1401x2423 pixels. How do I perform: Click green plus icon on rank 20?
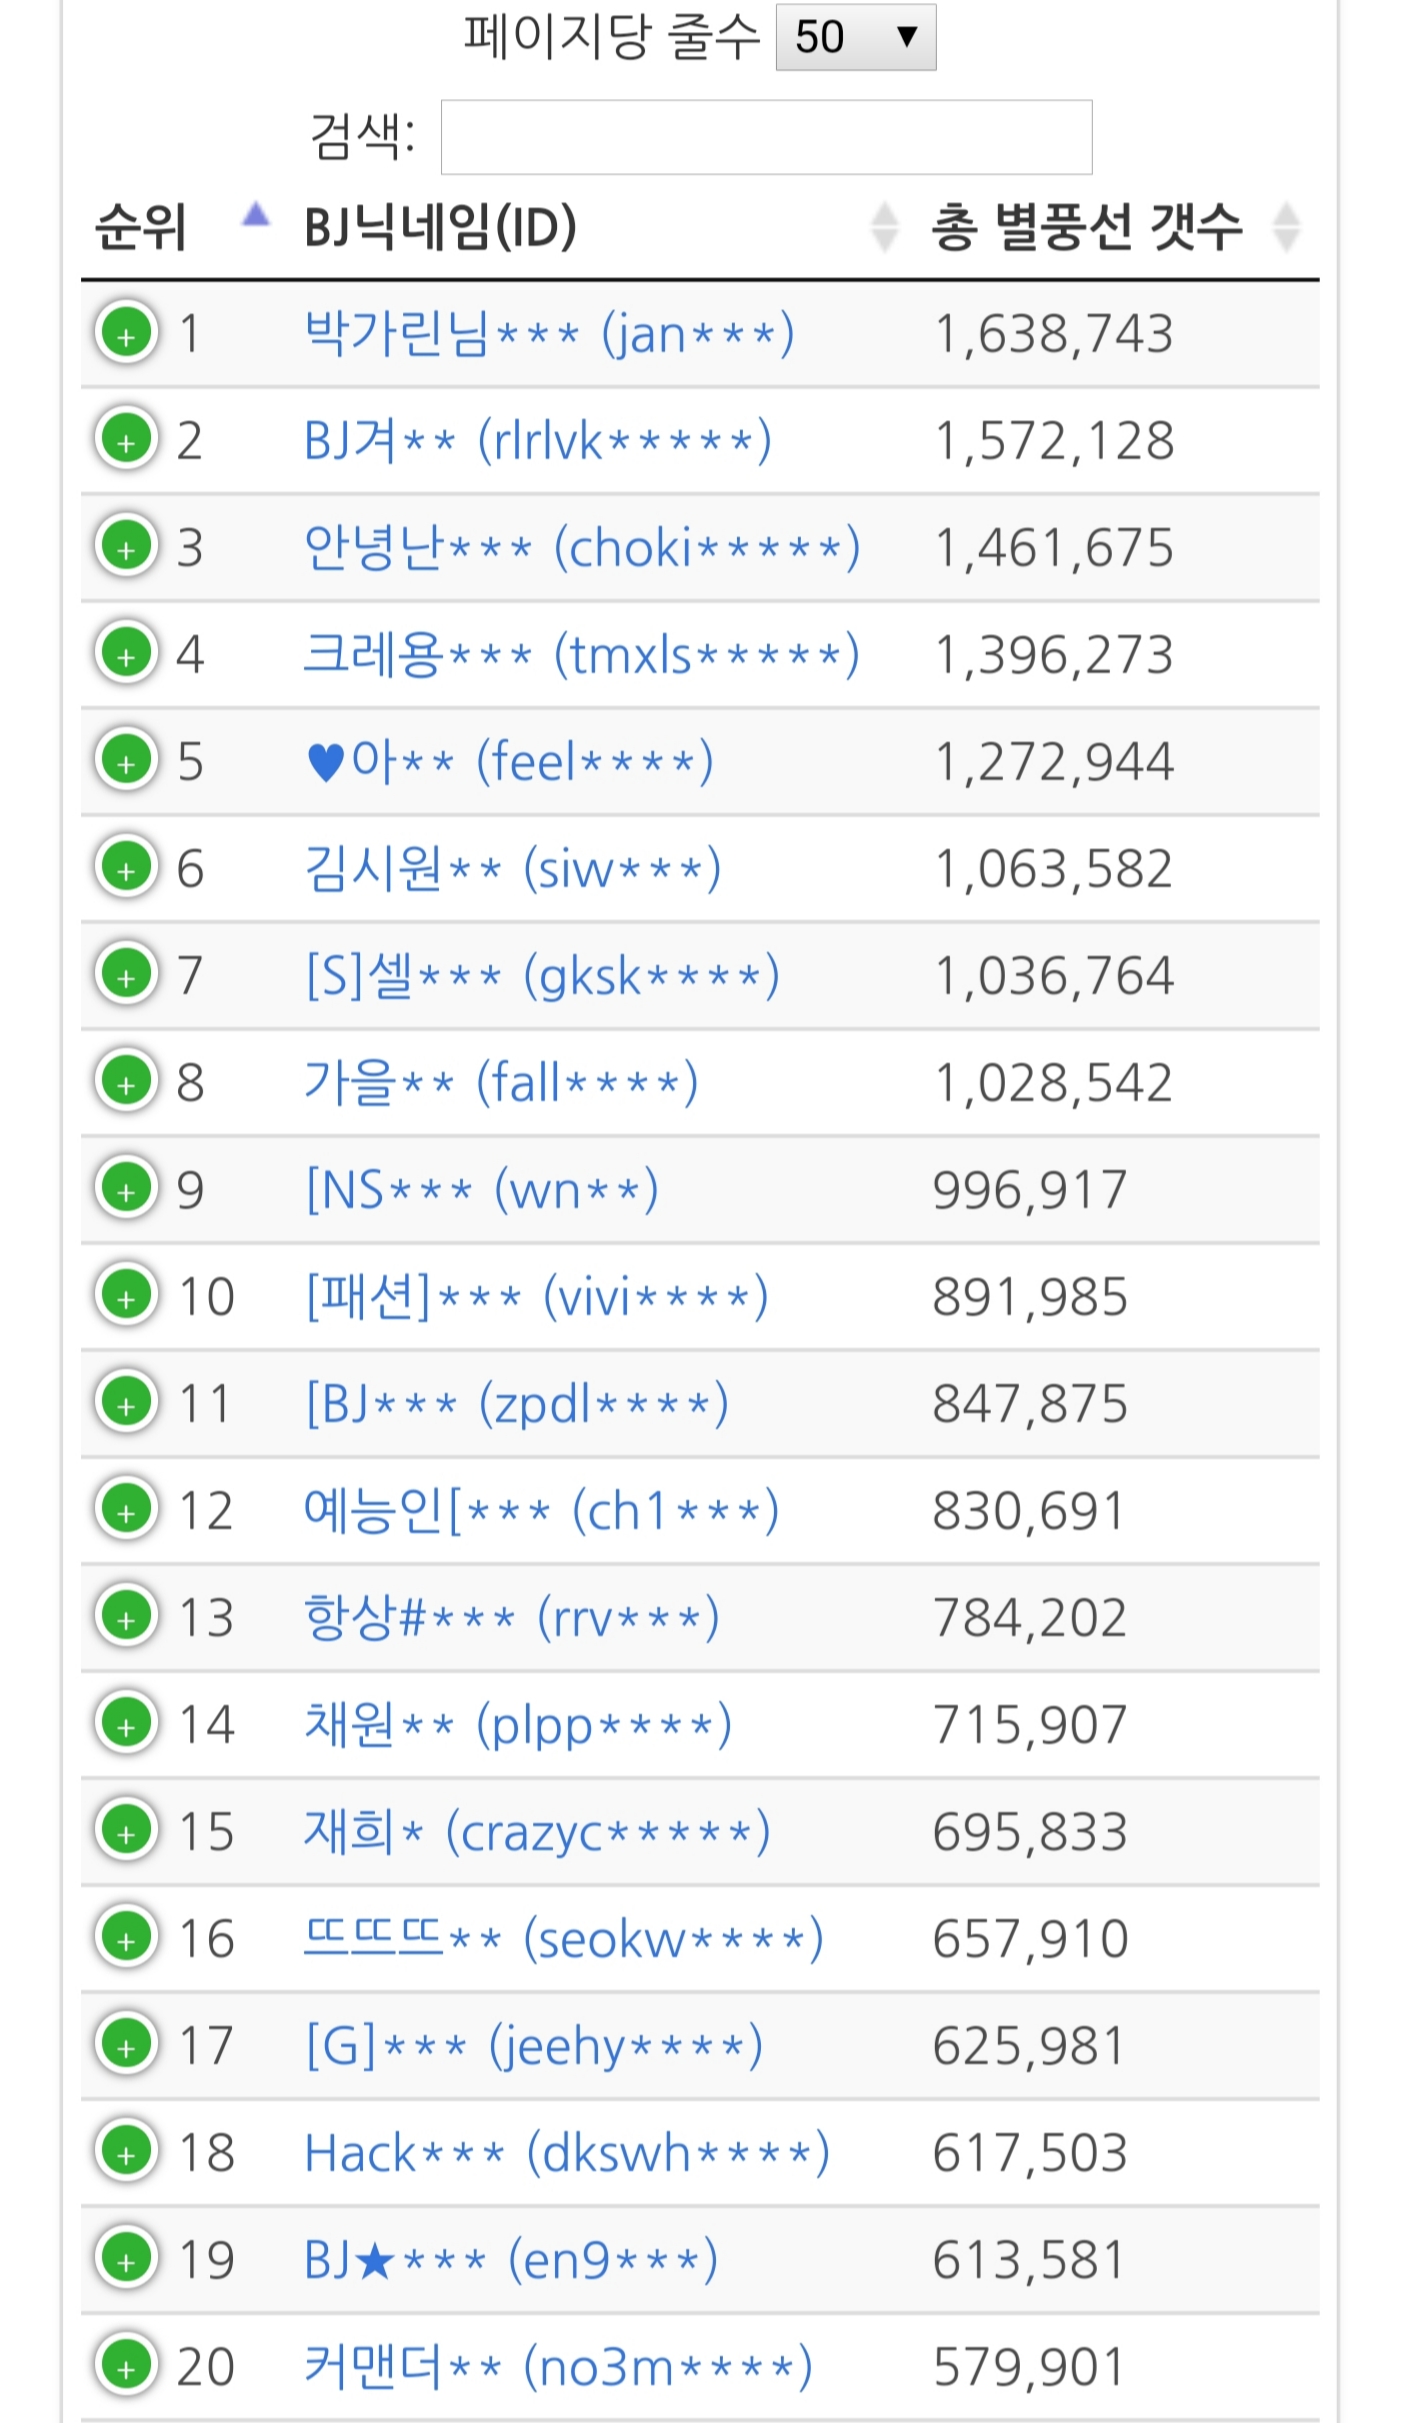click(x=127, y=2365)
